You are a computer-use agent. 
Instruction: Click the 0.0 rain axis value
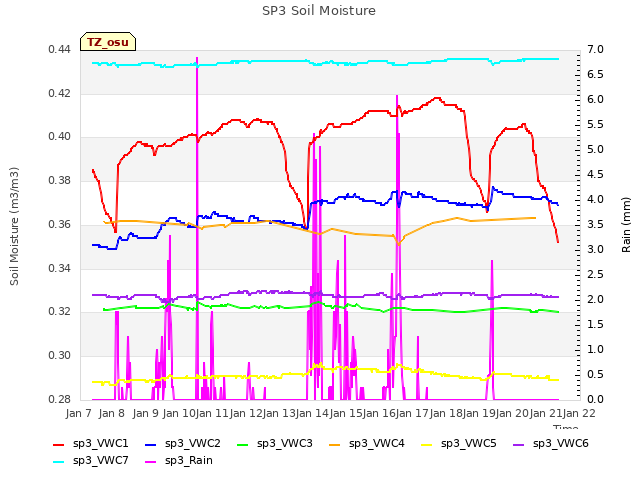point(595,399)
